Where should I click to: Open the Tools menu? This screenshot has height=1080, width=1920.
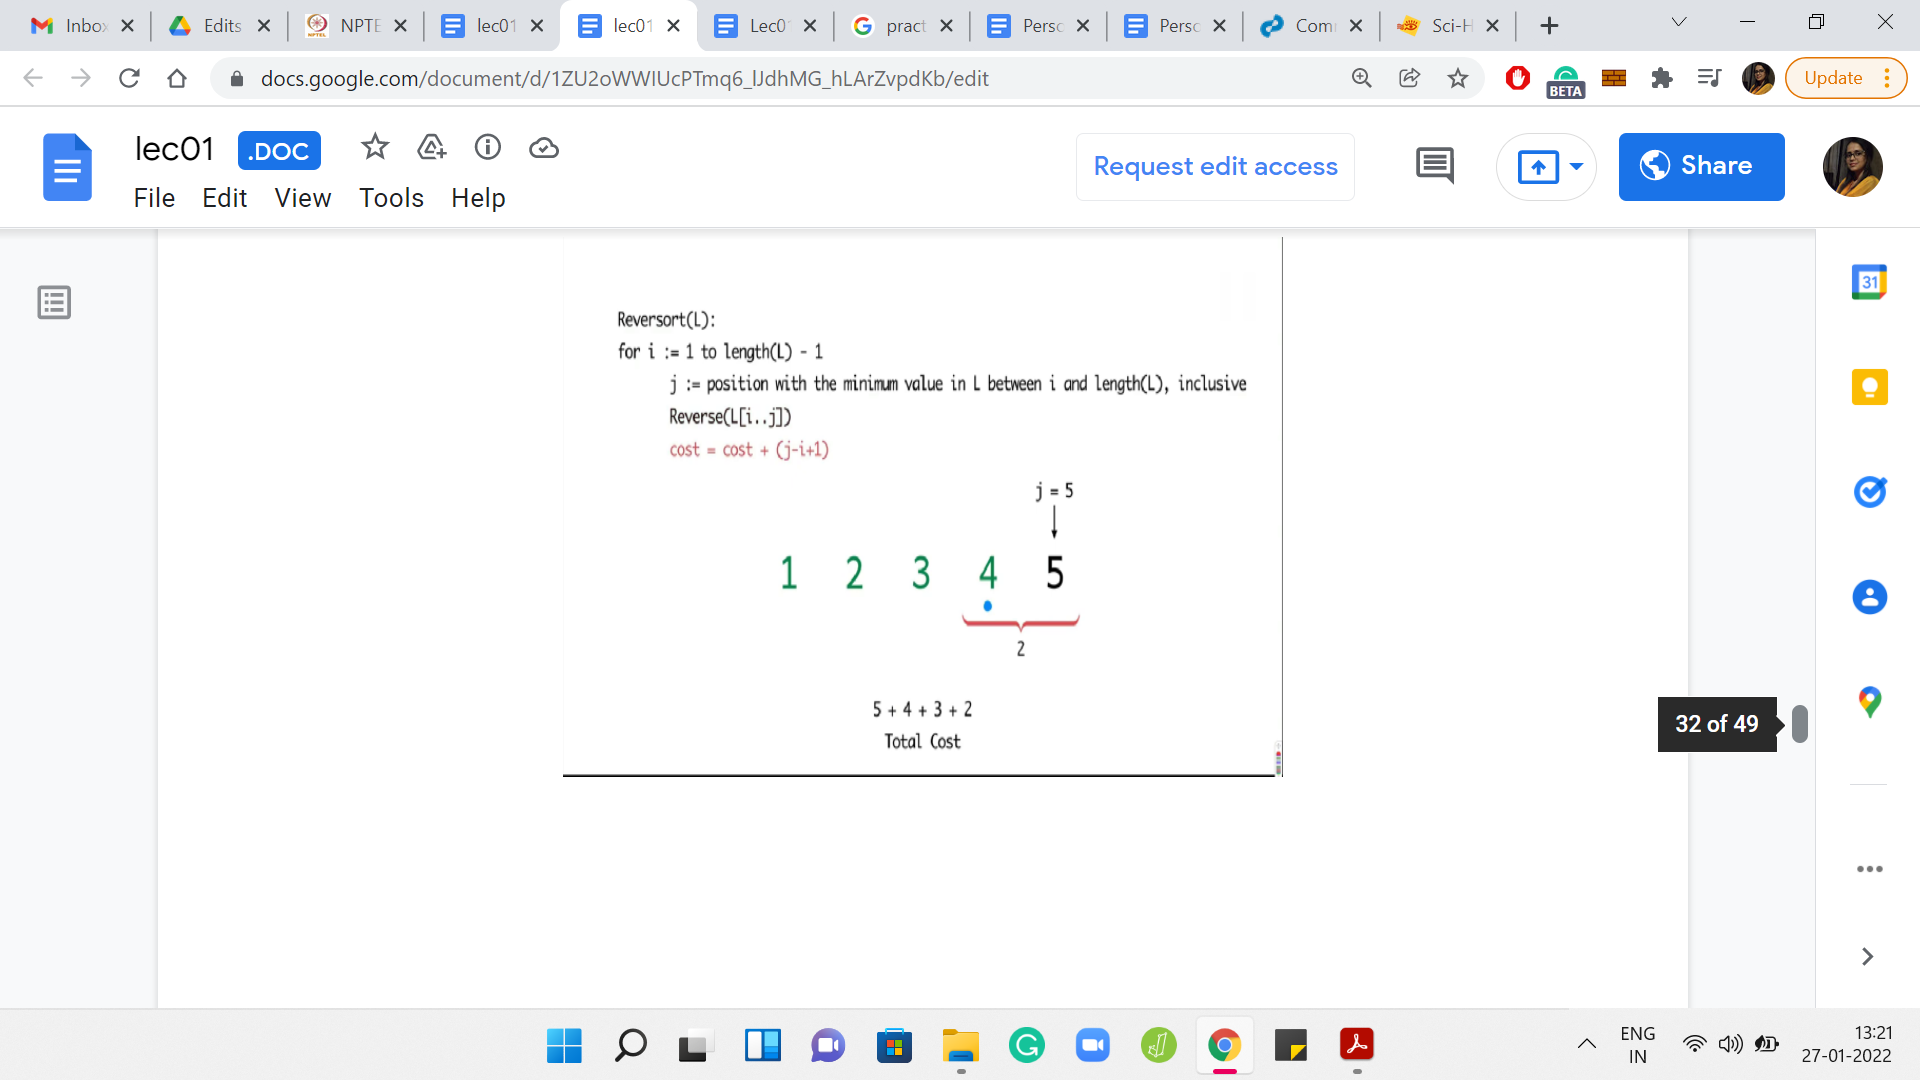(391, 198)
